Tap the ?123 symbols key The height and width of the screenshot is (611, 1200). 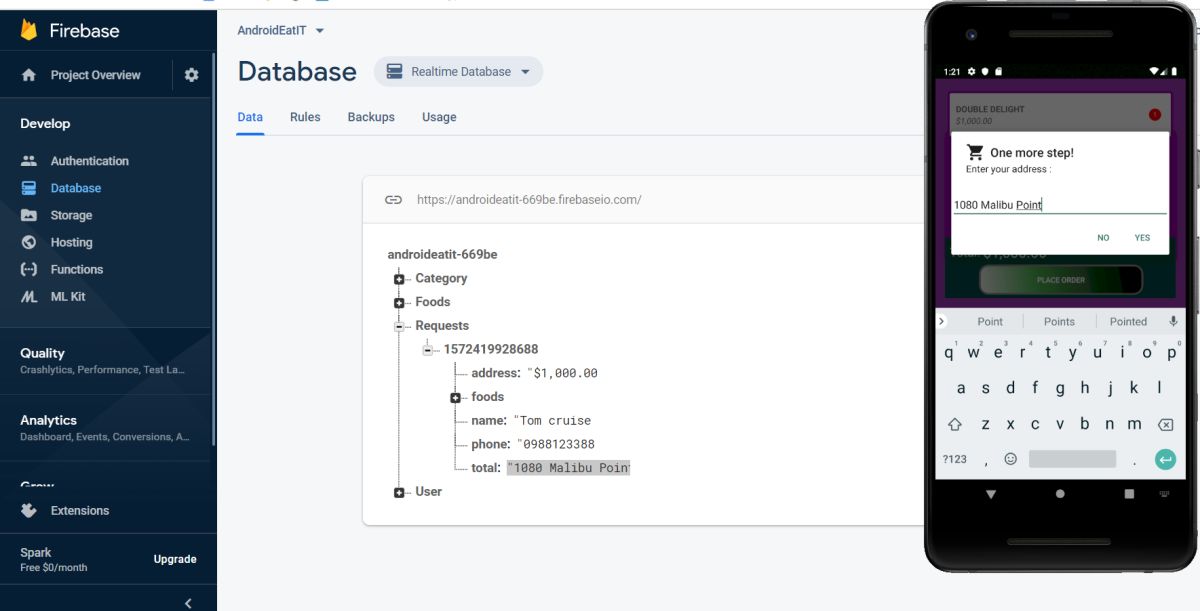(x=955, y=459)
